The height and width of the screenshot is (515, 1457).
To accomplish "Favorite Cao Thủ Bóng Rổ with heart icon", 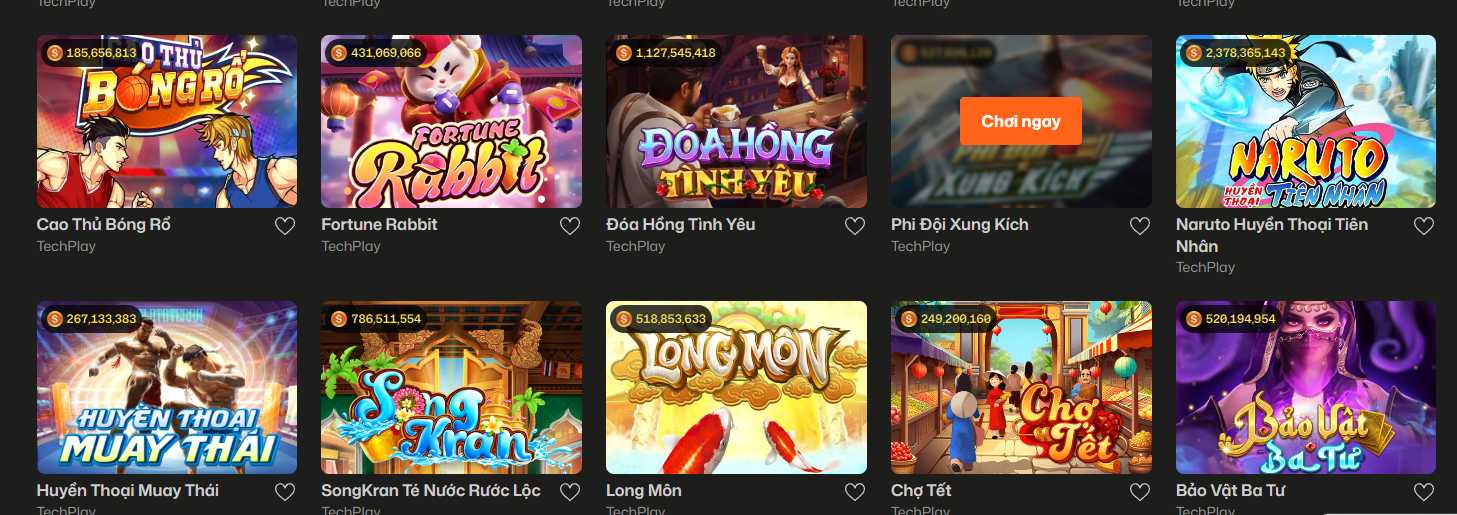I will click(x=285, y=226).
